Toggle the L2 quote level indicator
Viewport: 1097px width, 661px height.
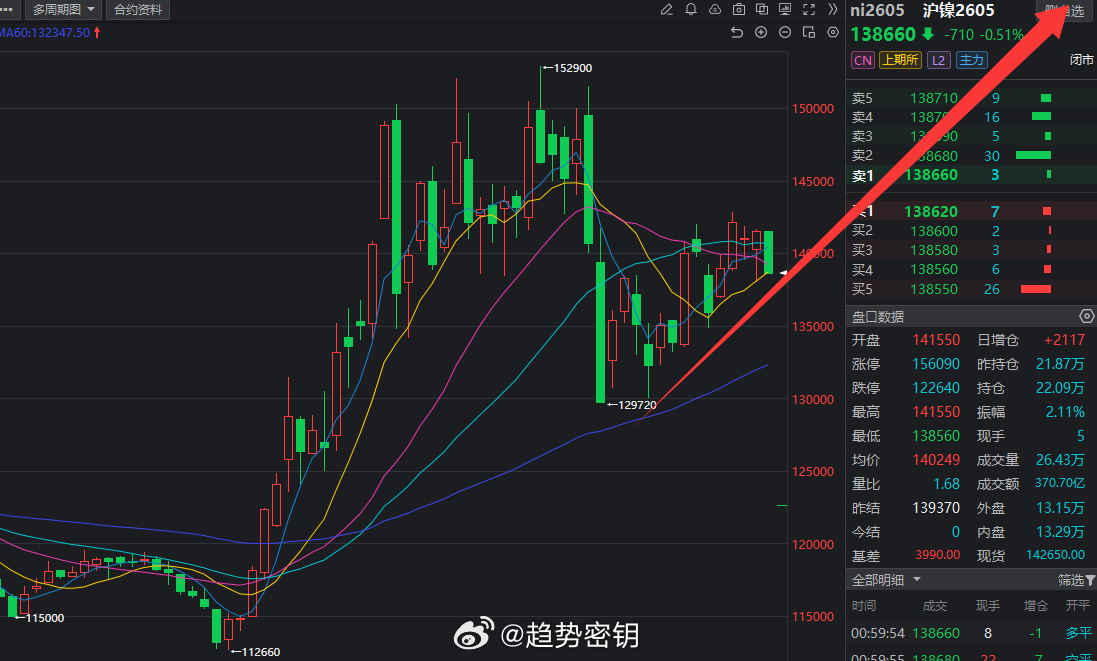pyautogui.click(x=938, y=60)
